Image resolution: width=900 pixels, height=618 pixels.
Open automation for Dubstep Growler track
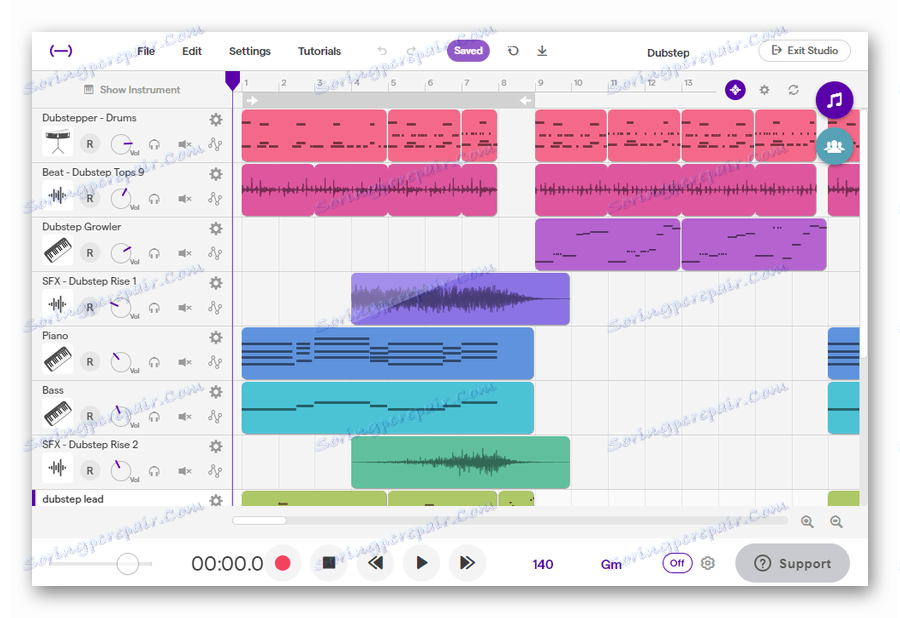coord(215,253)
